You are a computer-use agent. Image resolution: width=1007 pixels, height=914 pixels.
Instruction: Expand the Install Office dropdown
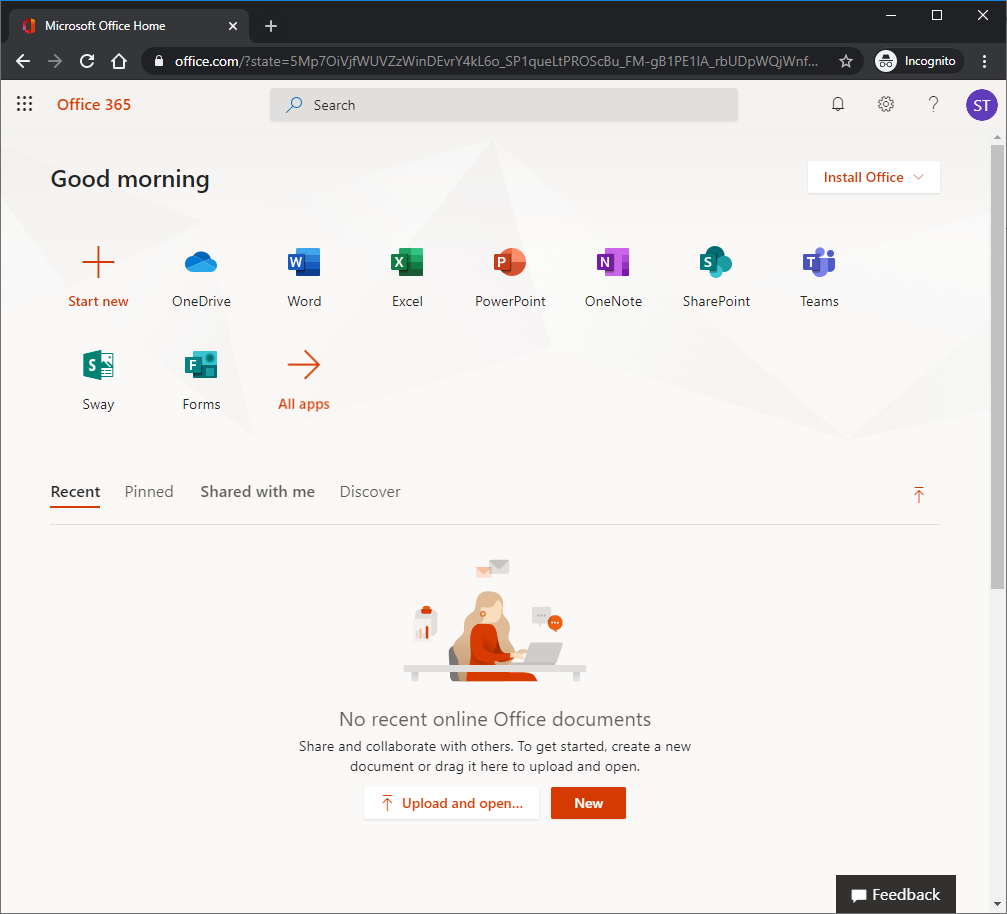click(x=873, y=177)
